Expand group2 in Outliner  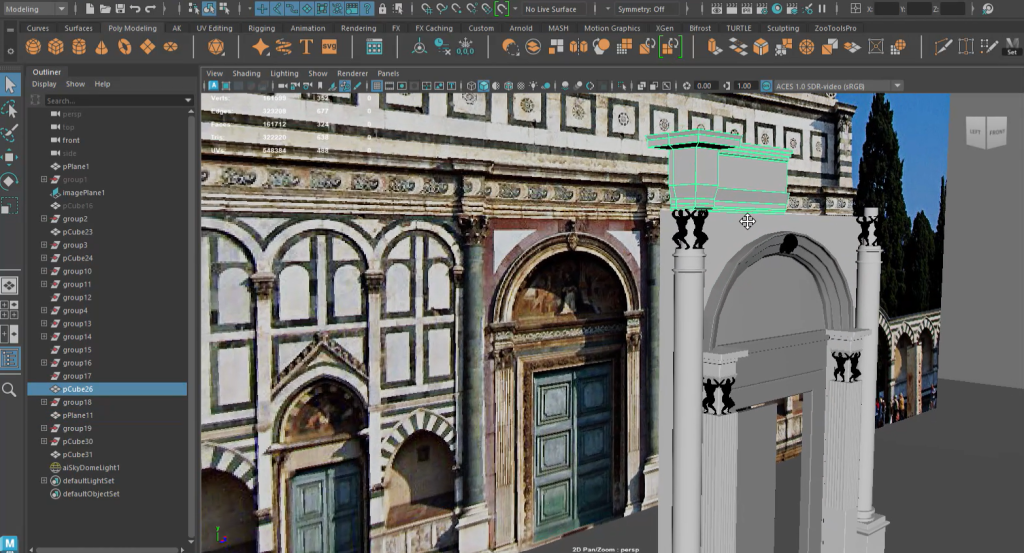tap(44, 219)
